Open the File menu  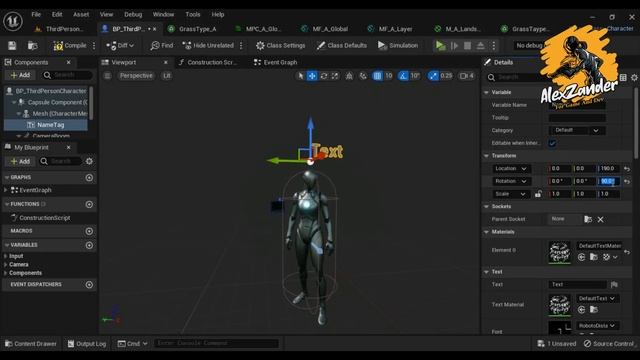click(36, 14)
